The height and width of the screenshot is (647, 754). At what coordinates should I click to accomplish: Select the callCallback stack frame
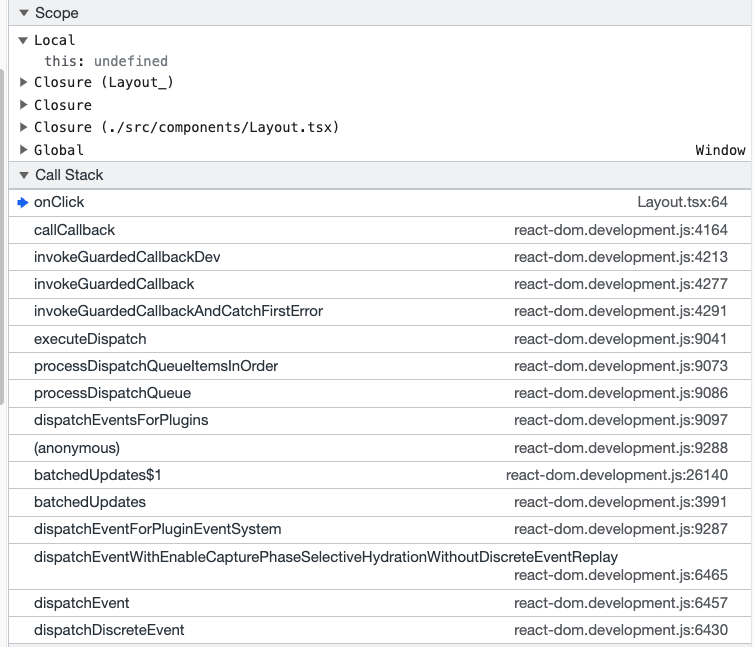[x=74, y=230]
